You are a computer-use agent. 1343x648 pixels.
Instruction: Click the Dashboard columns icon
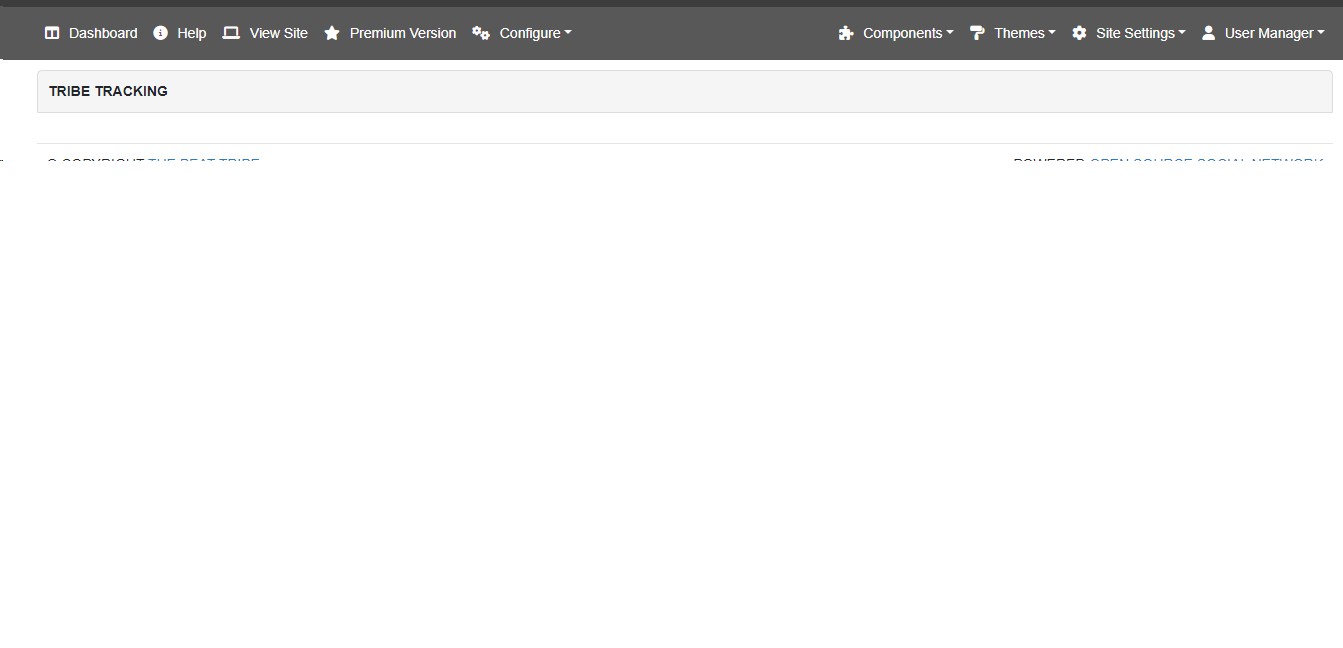(x=52, y=33)
